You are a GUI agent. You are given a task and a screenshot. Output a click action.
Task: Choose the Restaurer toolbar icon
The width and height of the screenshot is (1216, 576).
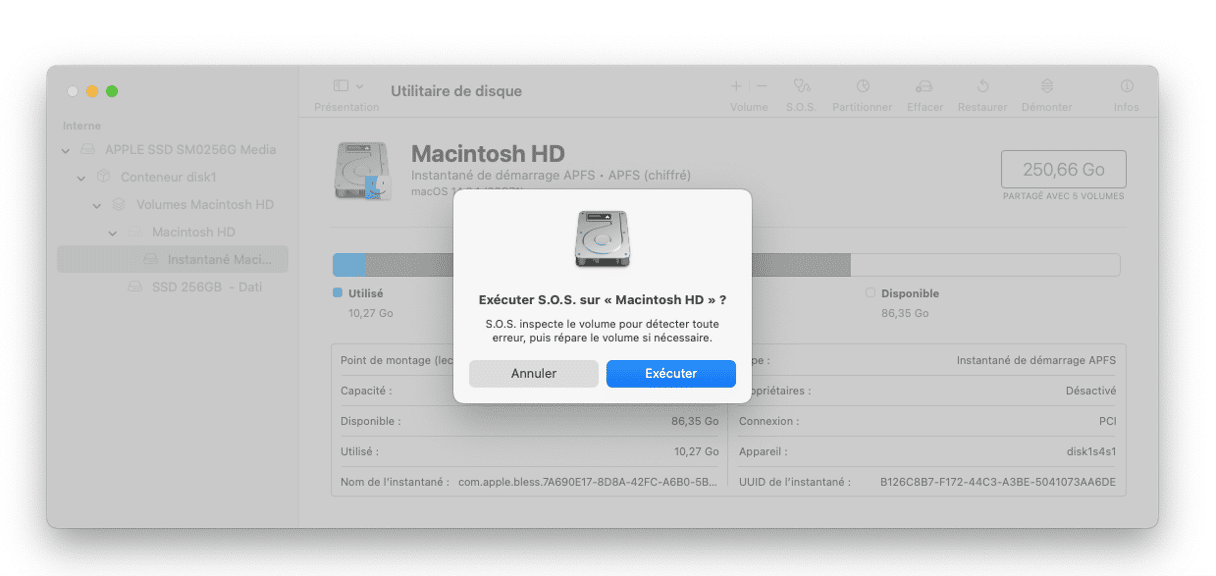pyautogui.click(x=982, y=87)
